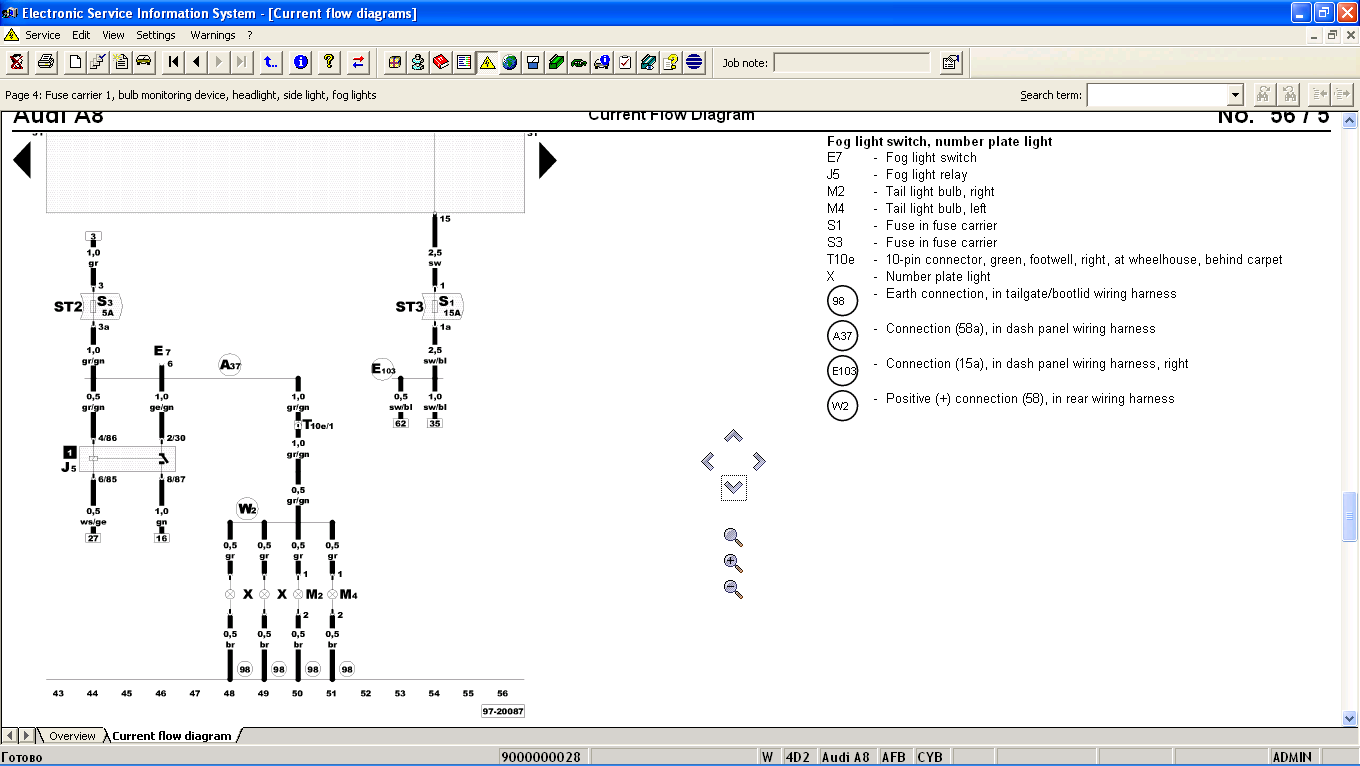Click the black right triangle for next diagram

coord(546,160)
